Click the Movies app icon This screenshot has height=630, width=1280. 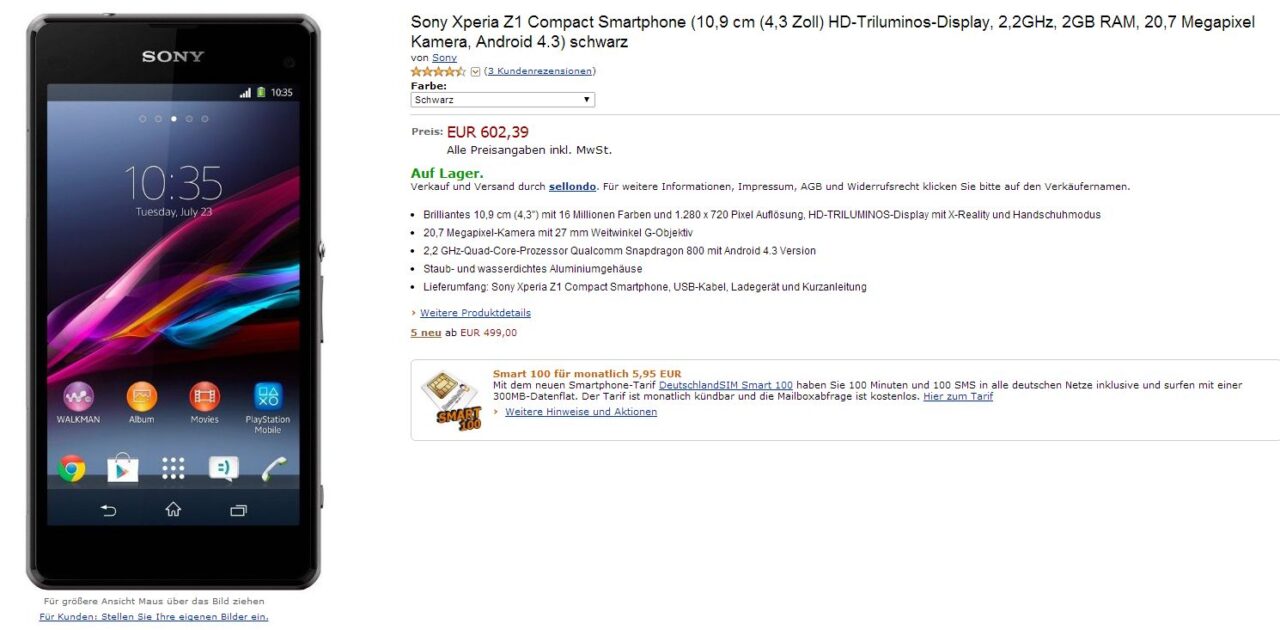(204, 397)
